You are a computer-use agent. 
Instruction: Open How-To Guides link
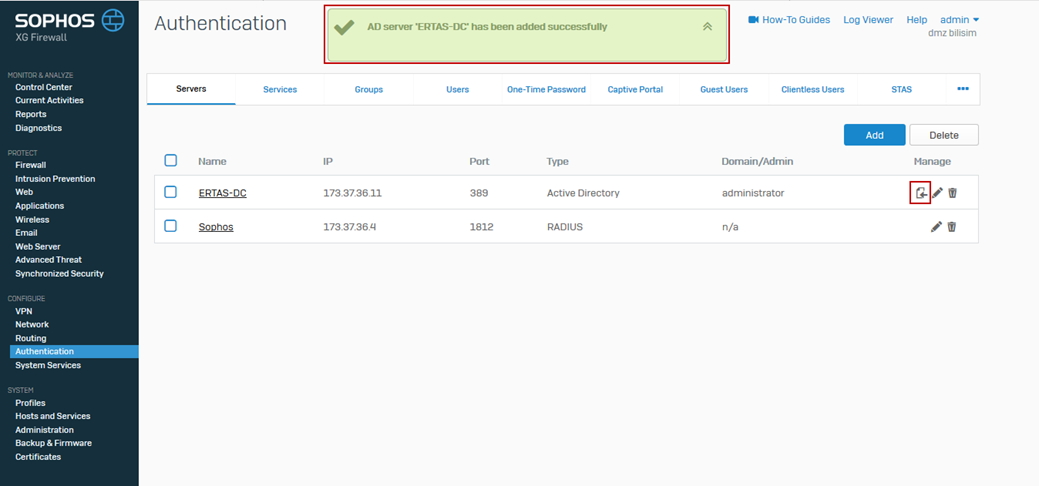point(796,20)
